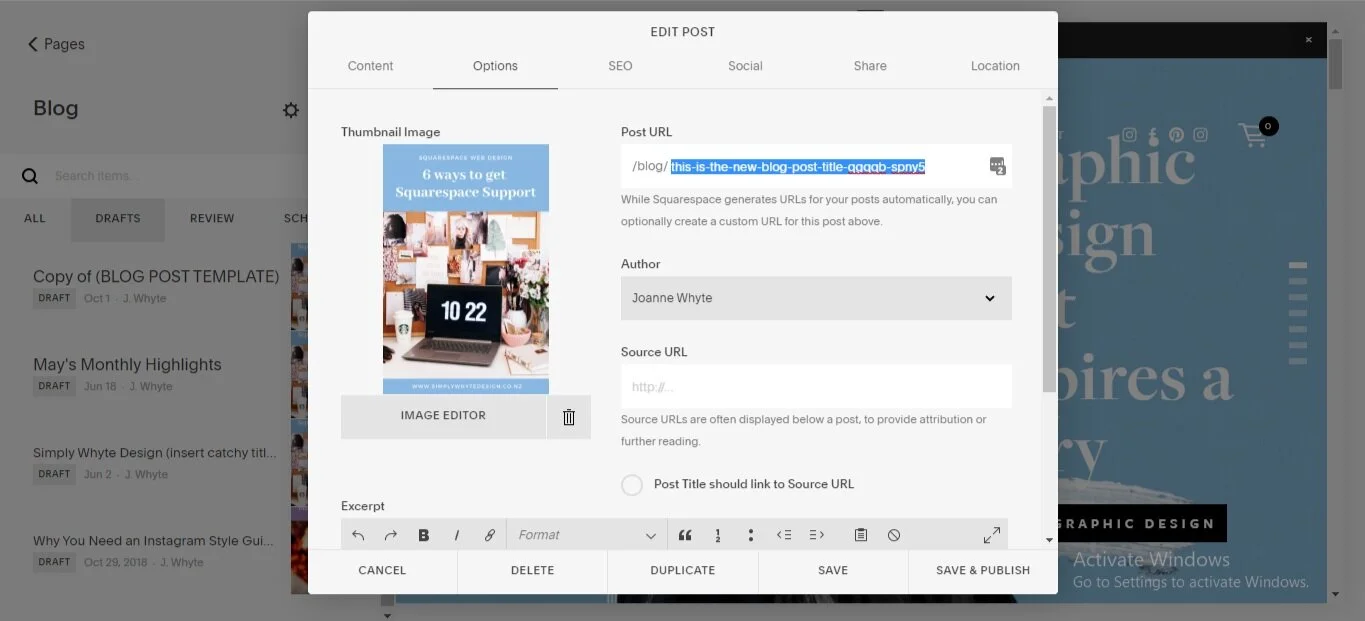Insert numbered list in Excerpt
The image size is (1365, 621).
718,535
